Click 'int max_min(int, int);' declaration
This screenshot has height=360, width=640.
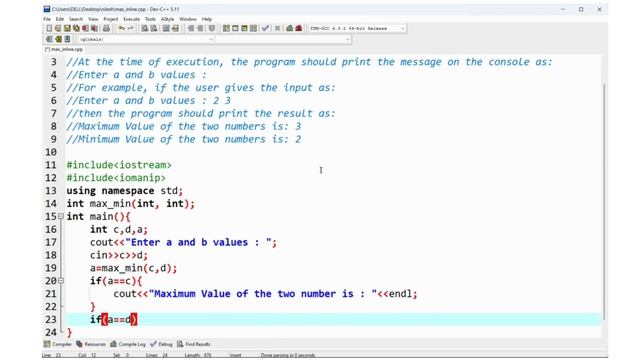pos(131,204)
